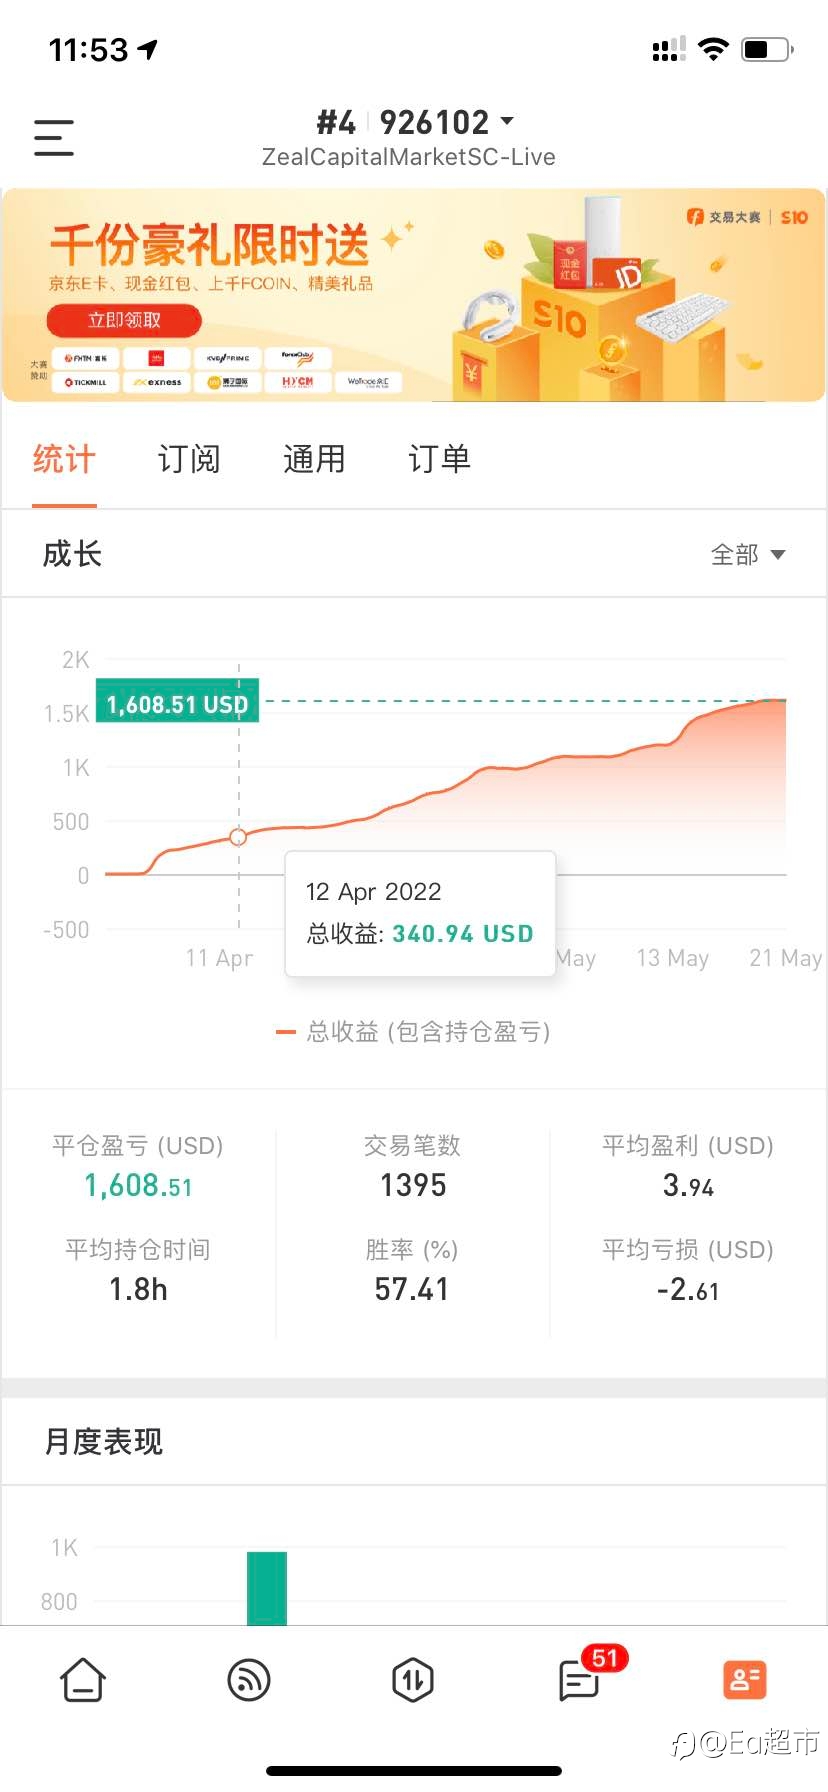Viewport: 828px width, 1792px height.
Task: Tap the battery indicator in status bar
Action: coord(768,49)
